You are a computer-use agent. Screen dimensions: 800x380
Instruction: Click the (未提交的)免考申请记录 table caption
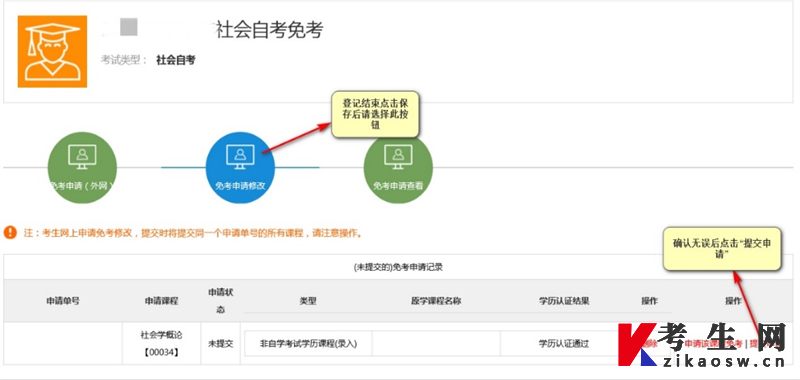coord(398,267)
